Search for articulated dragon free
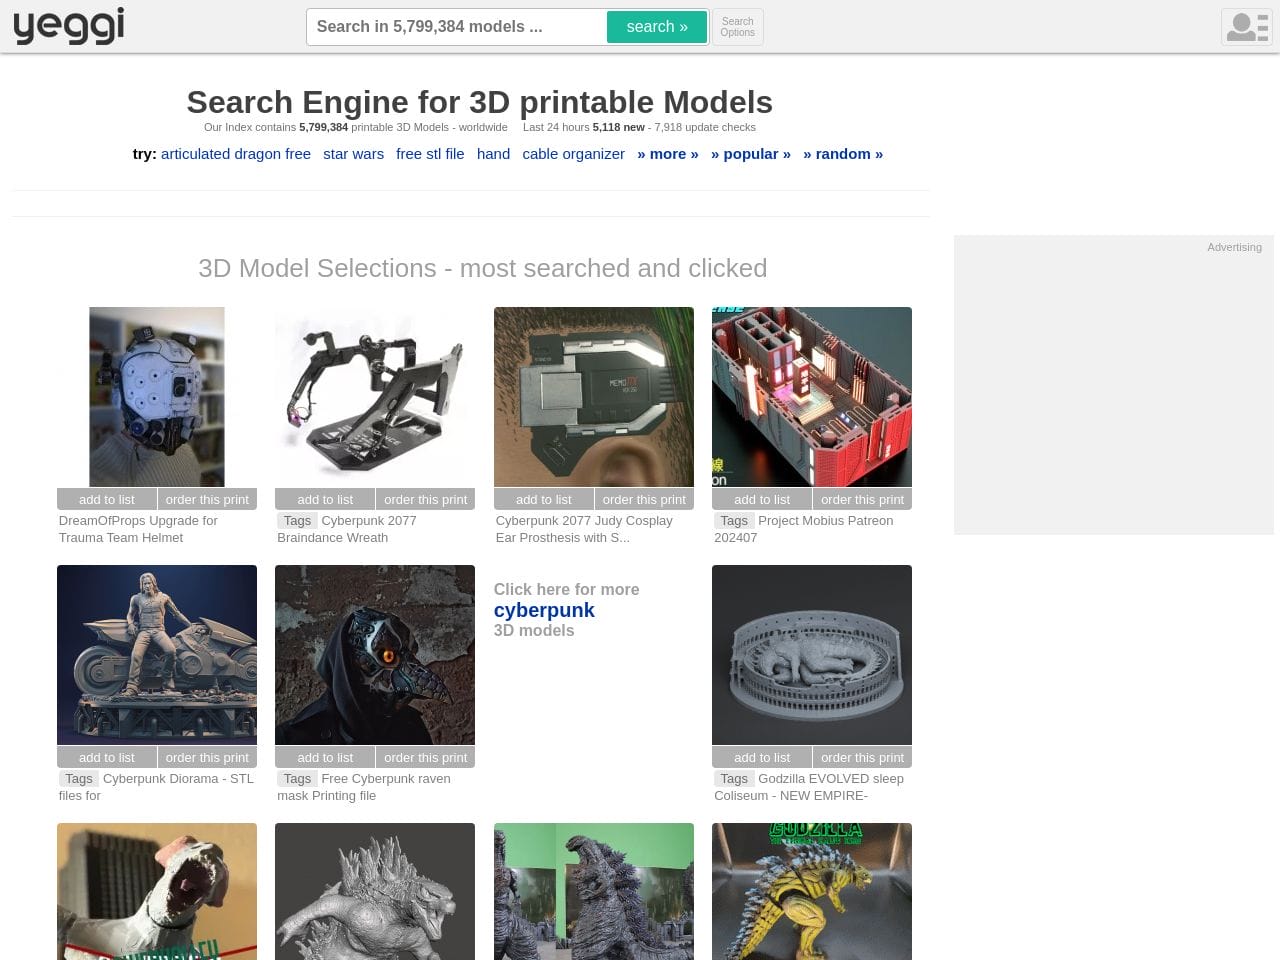The image size is (1280, 960). pyautogui.click(x=235, y=154)
